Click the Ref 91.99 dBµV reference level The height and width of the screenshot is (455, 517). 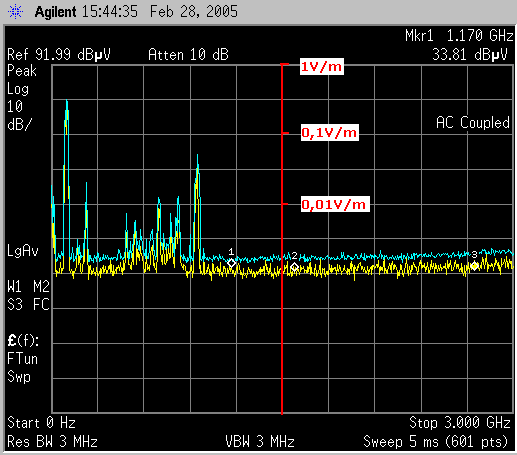(59, 55)
